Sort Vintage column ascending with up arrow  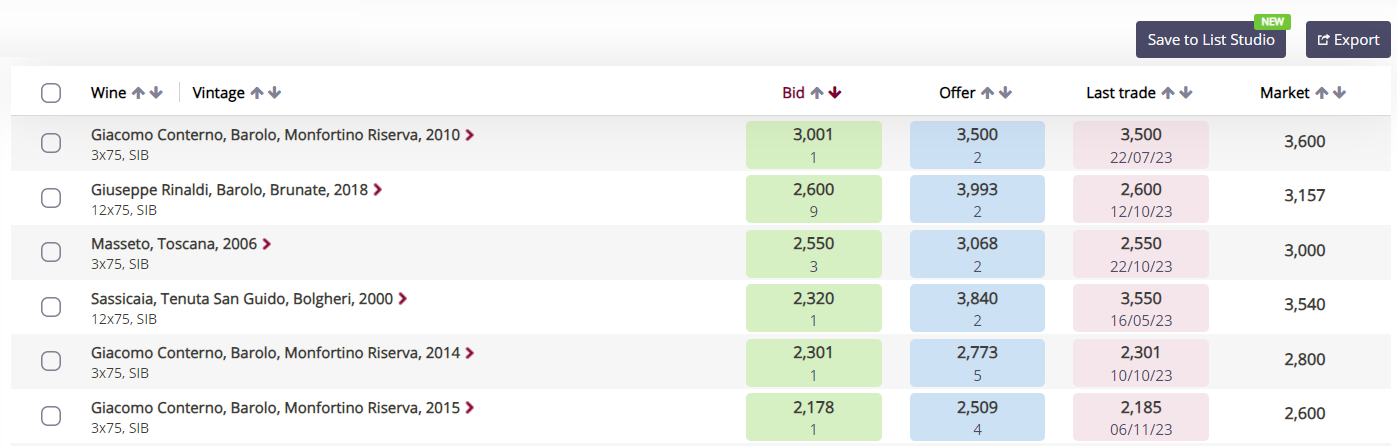point(257,93)
